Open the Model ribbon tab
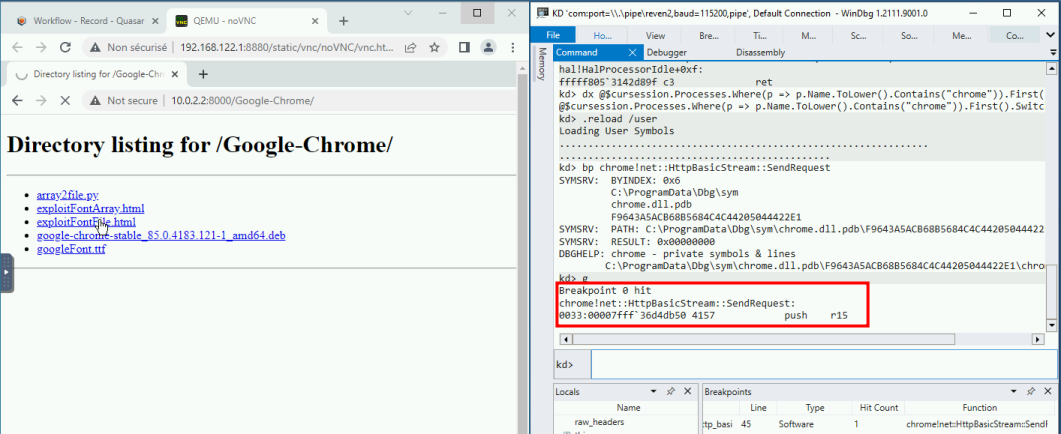This screenshot has height=434, width=1061. click(808, 35)
